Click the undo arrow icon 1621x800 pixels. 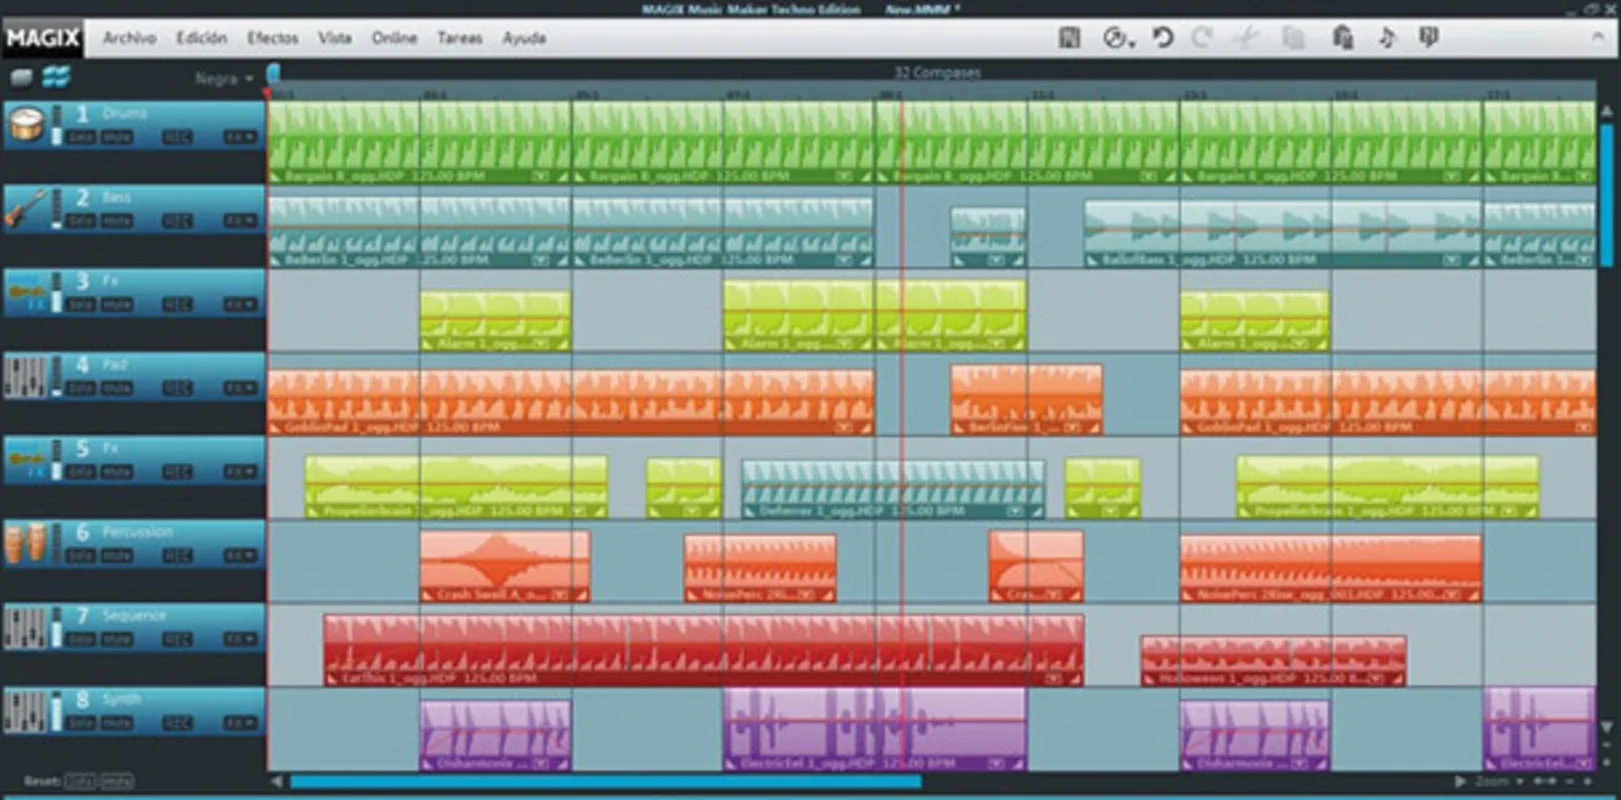pyautogui.click(x=1162, y=38)
